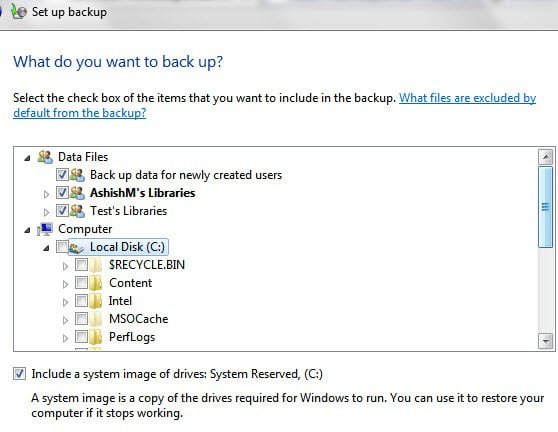Select the Computer tree item label
The image size is (558, 432).
click(x=85, y=229)
